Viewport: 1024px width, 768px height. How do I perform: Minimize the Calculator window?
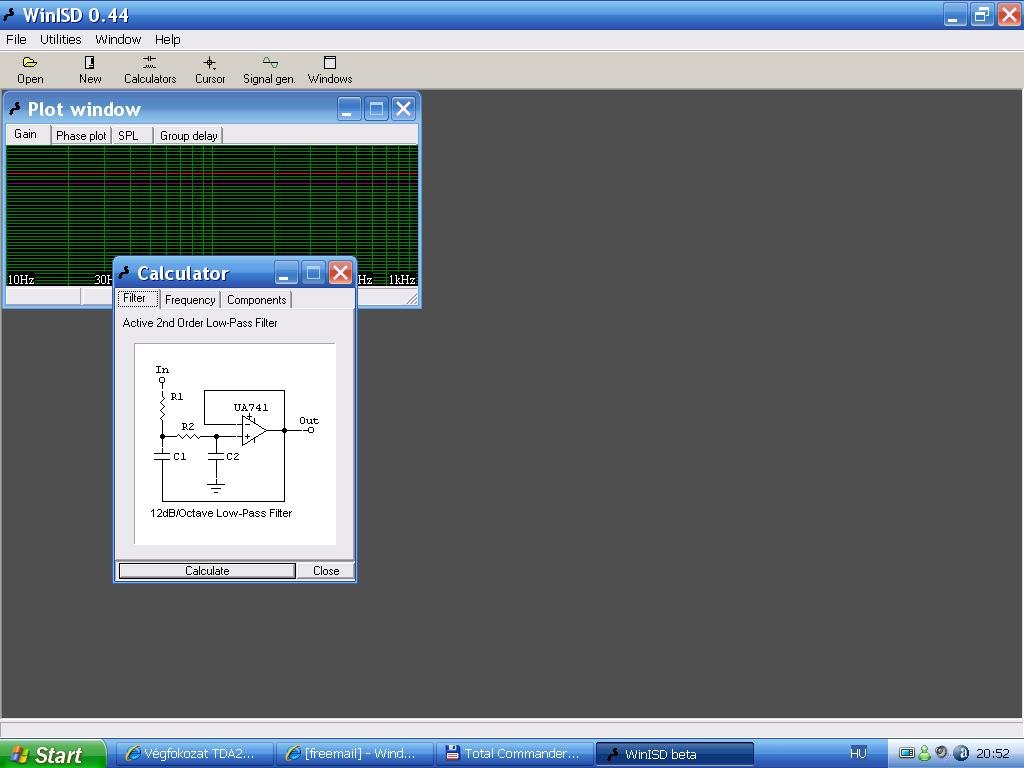tap(285, 273)
